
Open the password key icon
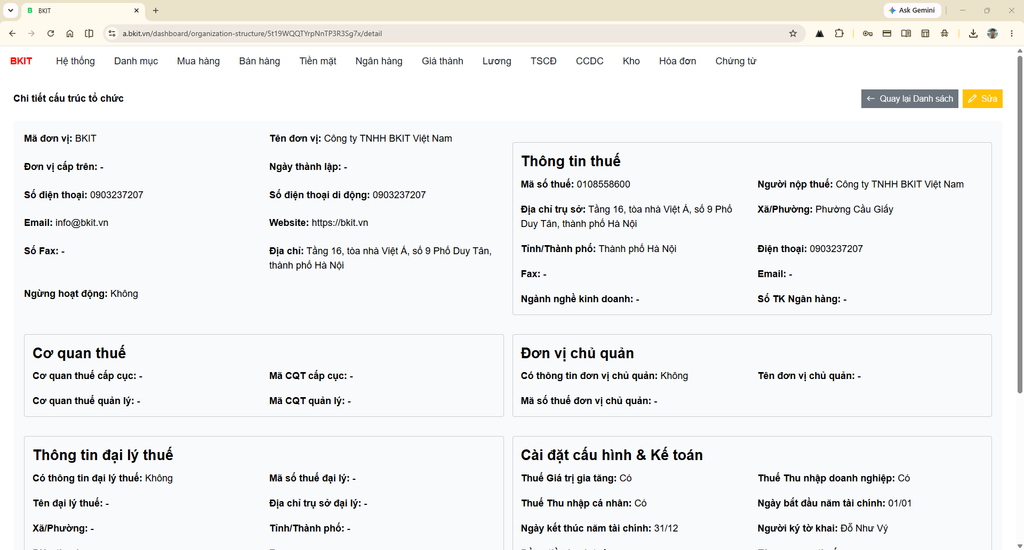pos(867,33)
